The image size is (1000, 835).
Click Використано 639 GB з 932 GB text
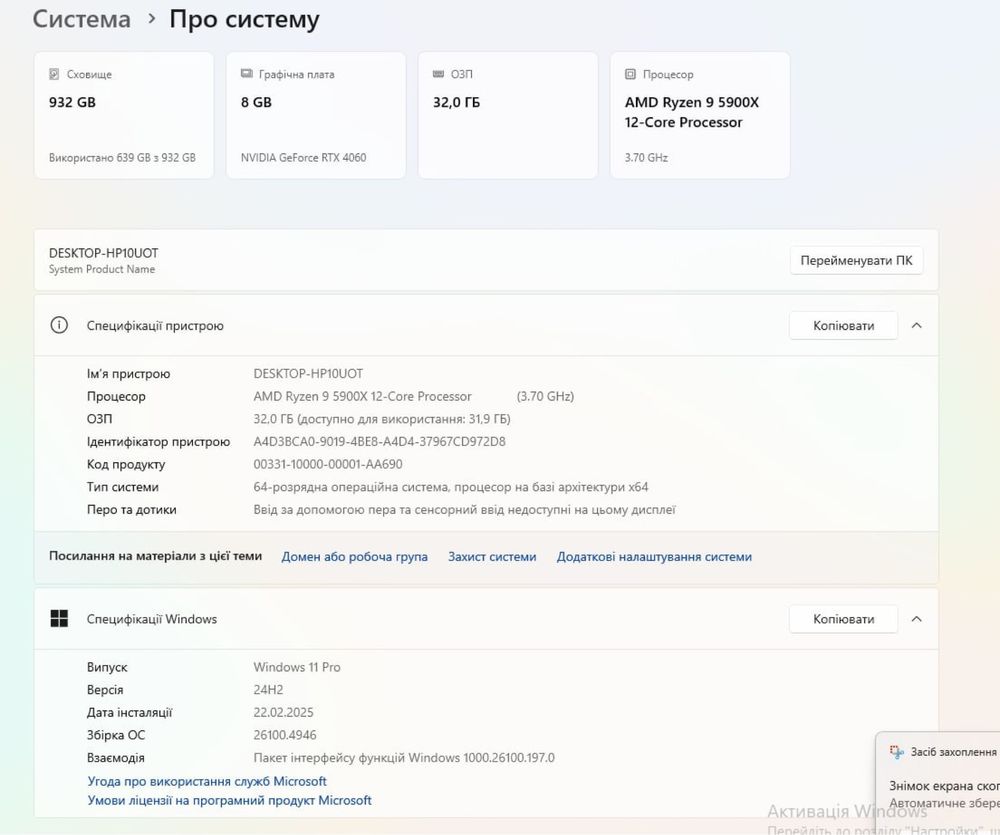tap(122, 158)
